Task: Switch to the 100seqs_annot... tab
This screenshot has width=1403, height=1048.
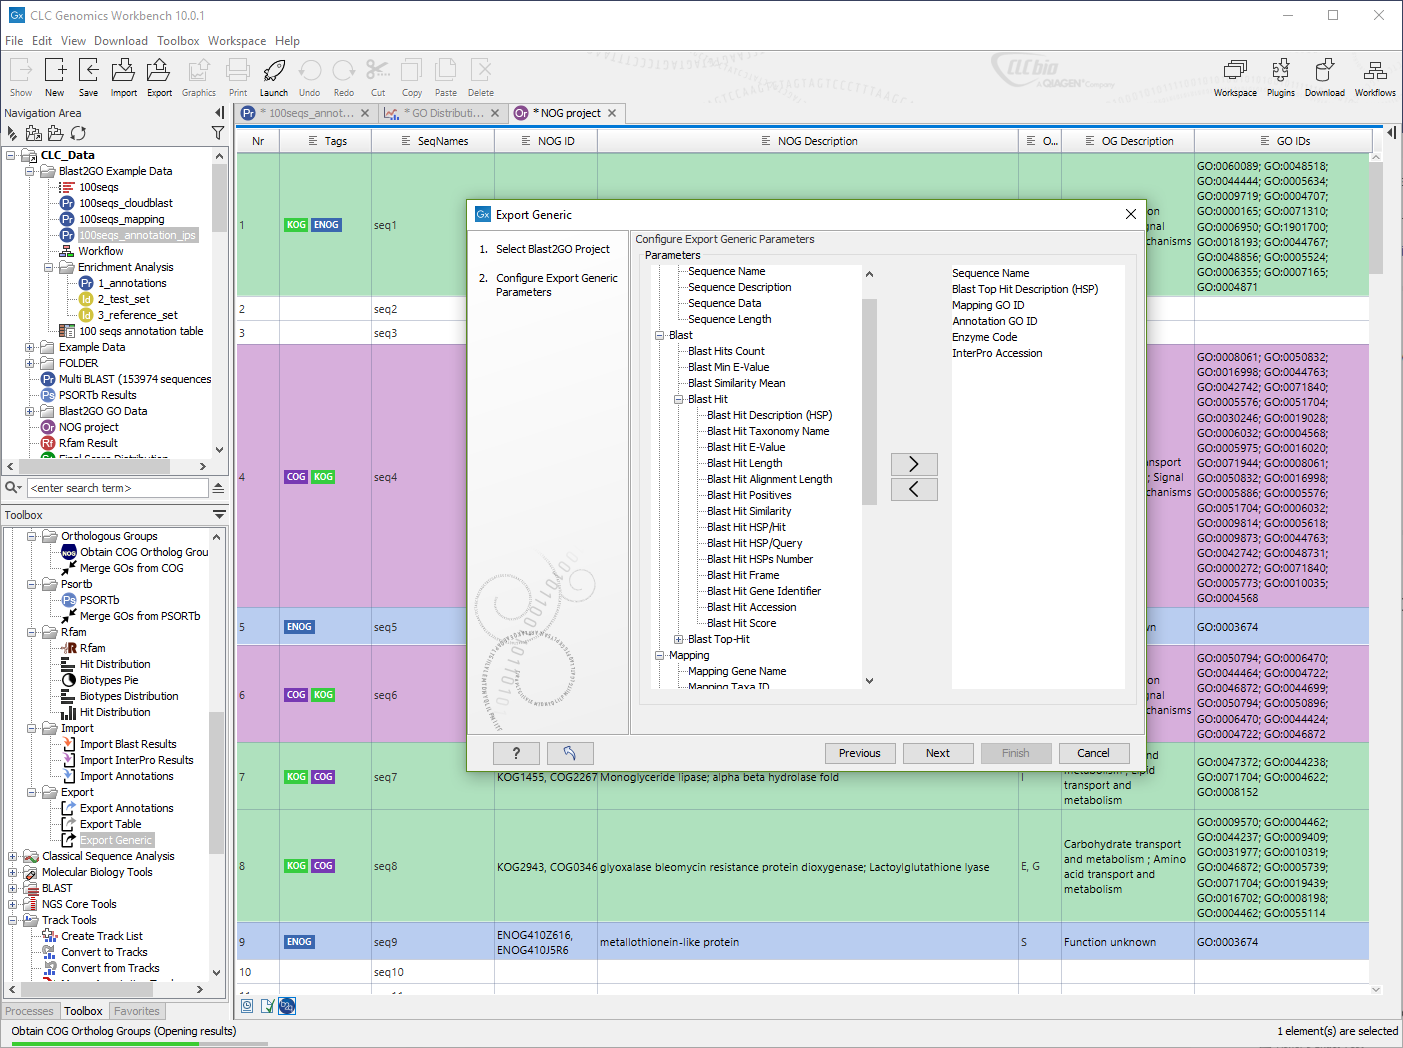Action: (305, 113)
